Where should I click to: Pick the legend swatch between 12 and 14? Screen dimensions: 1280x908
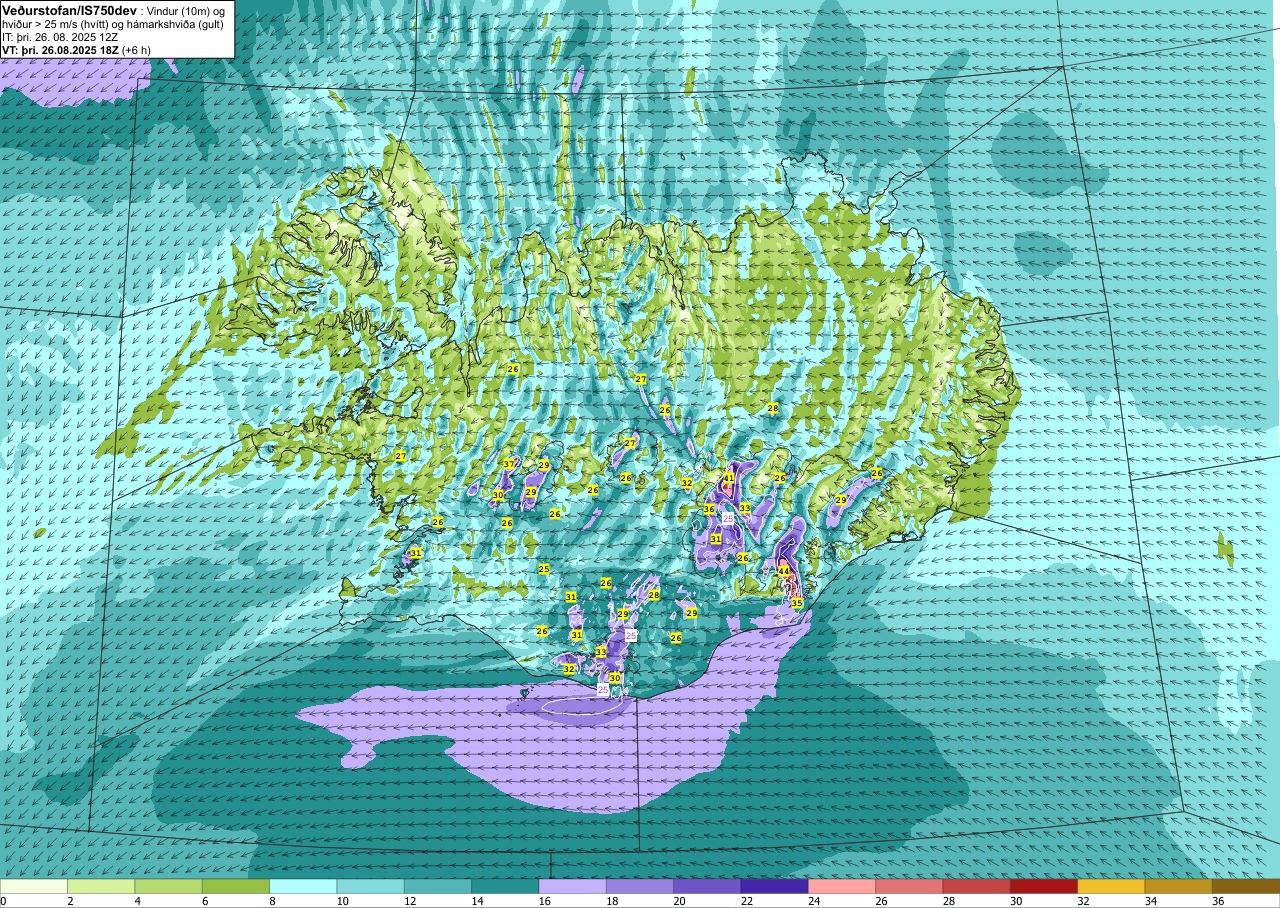tap(438, 886)
